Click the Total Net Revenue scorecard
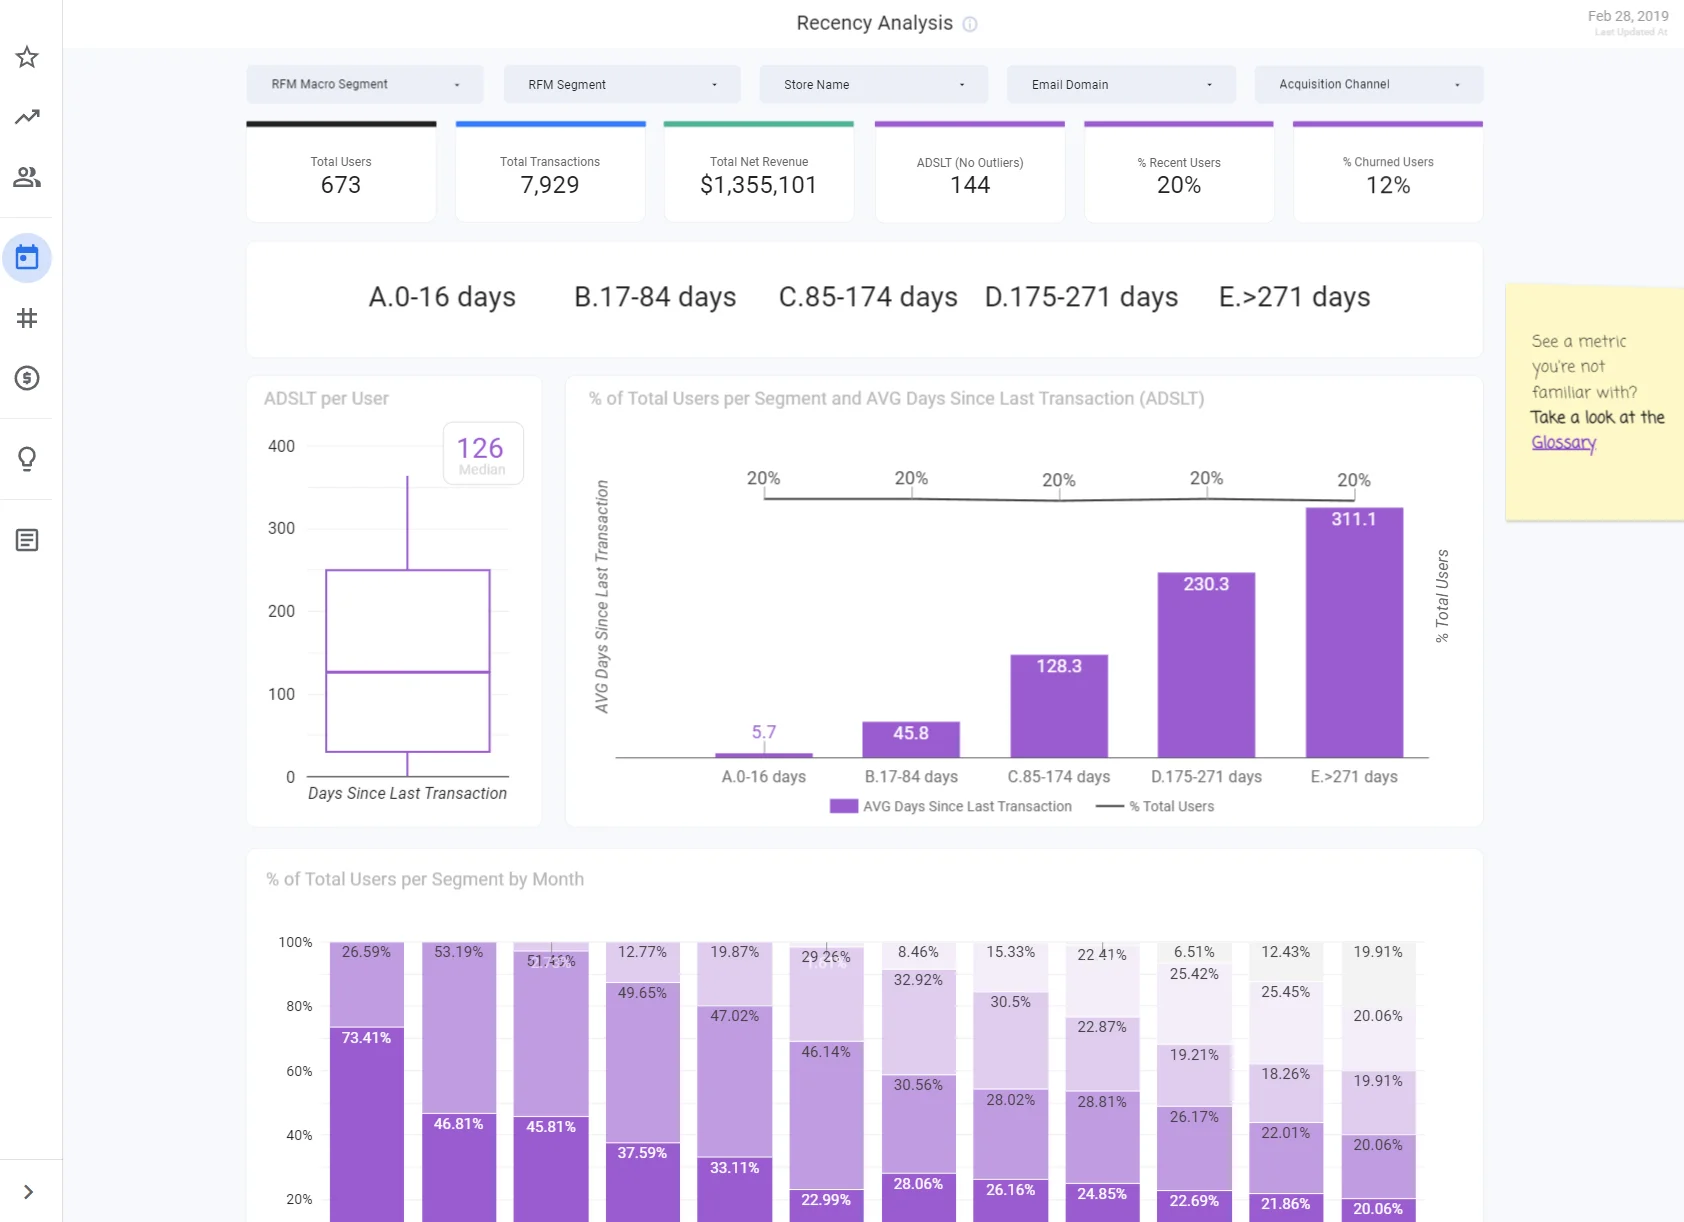The width and height of the screenshot is (1684, 1222). [x=759, y=172]
